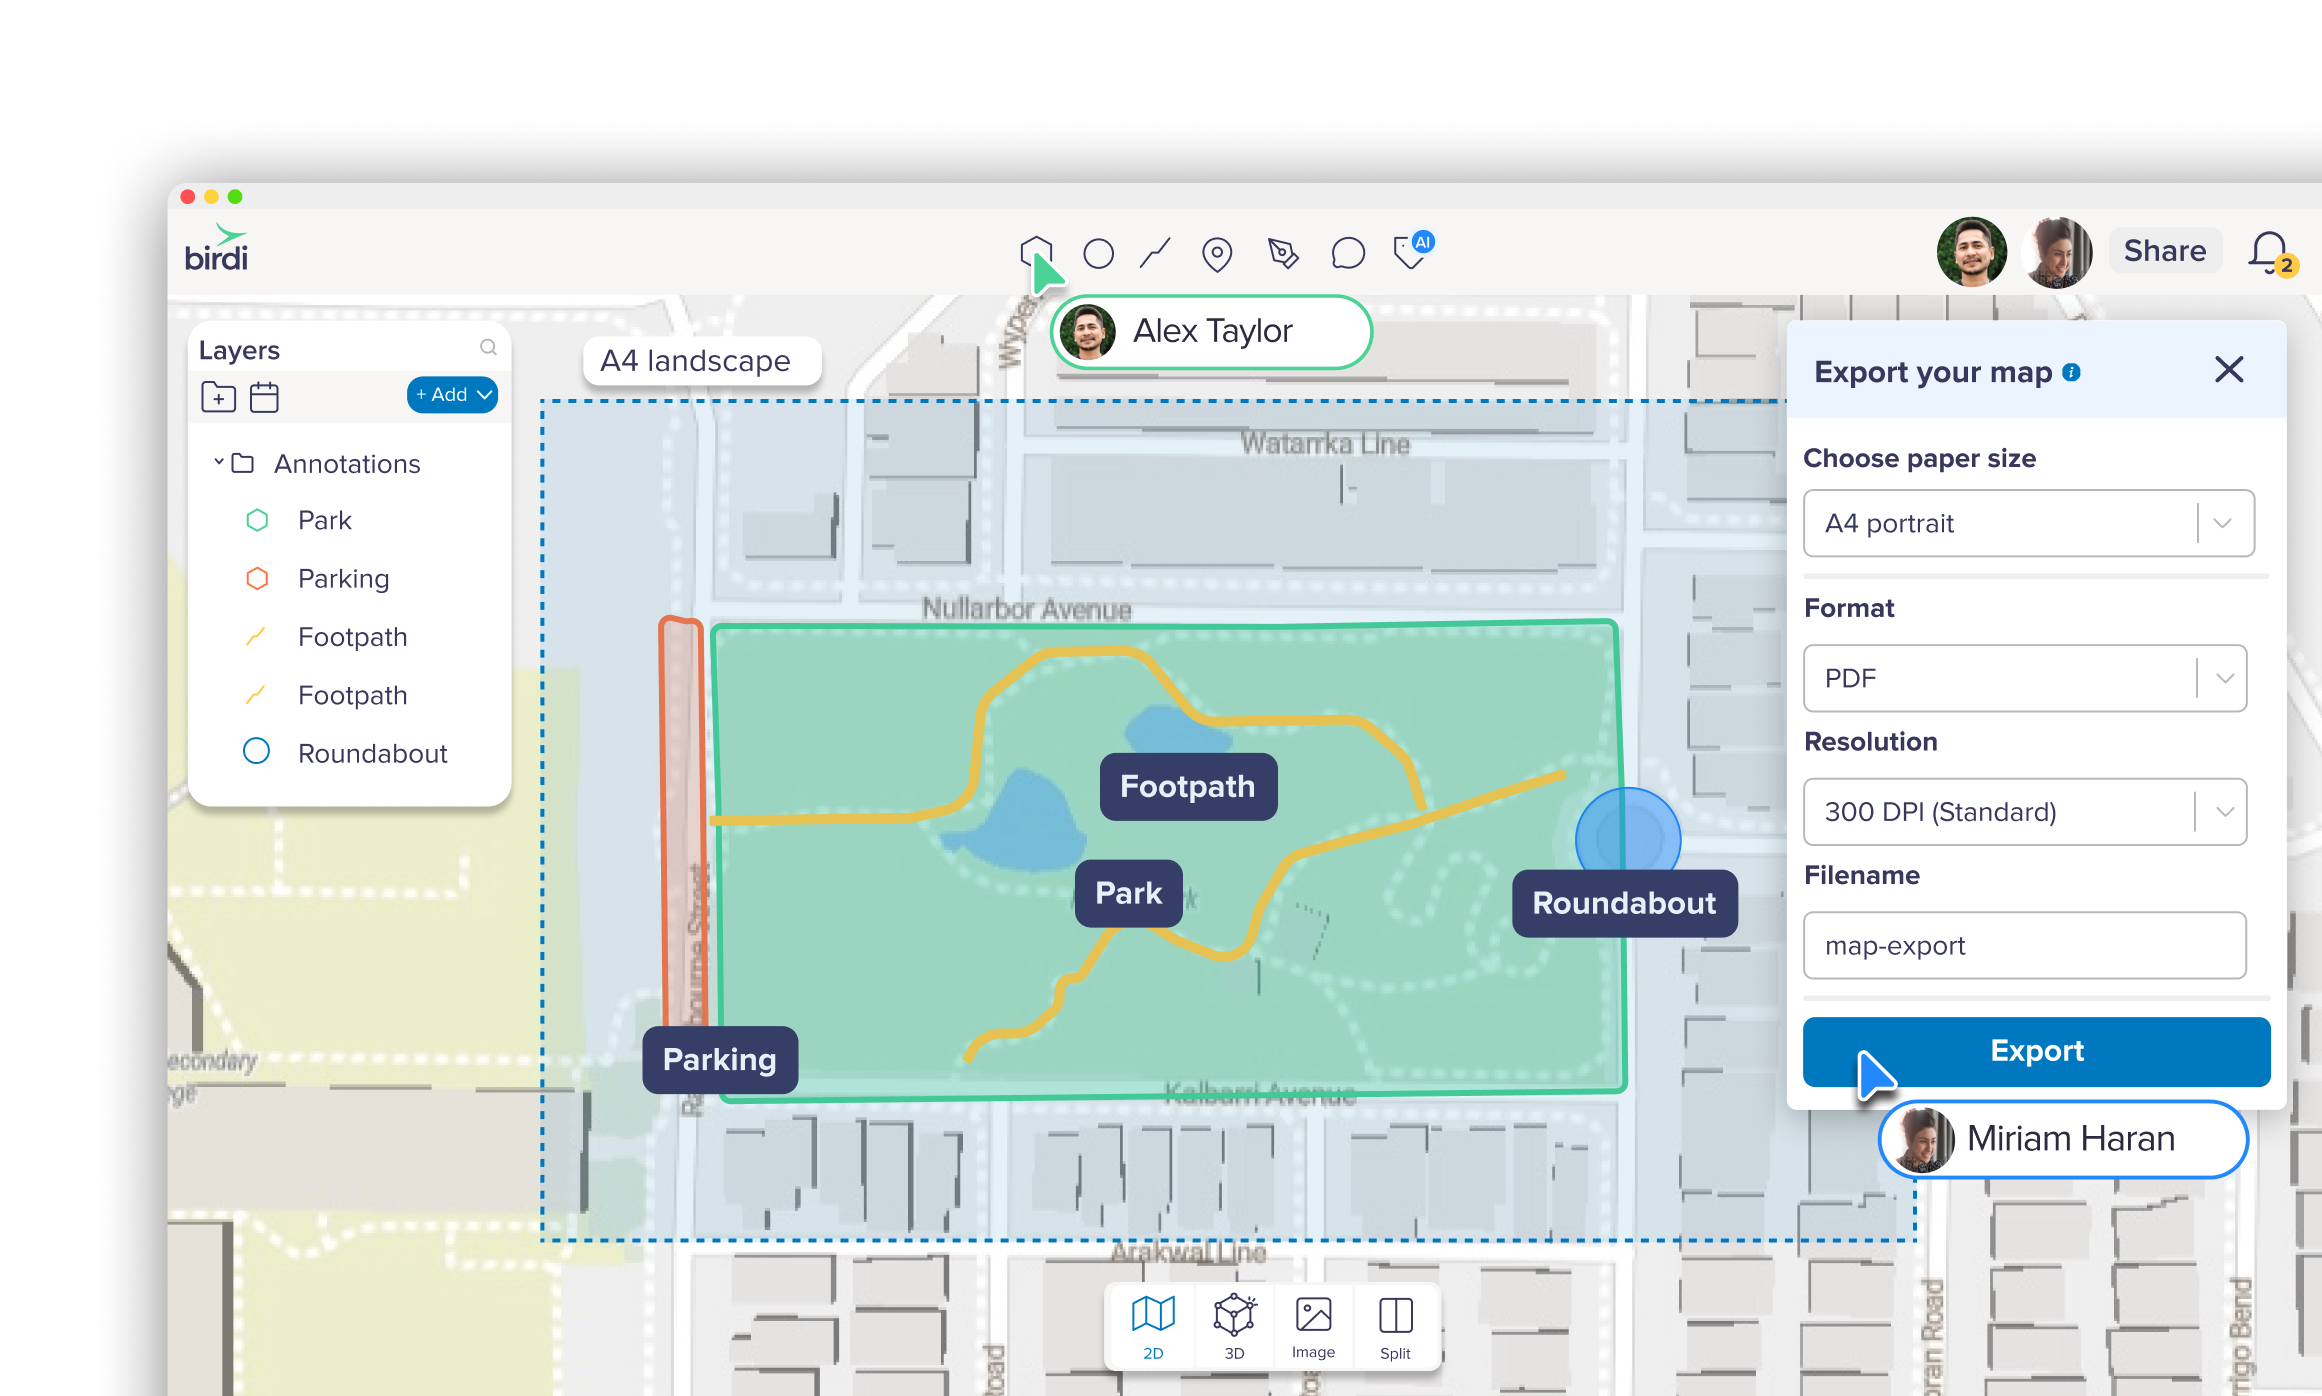2322x1396 pixels.
Task: Open the Format PDF dropdown
Action: tap(2024, 678)
